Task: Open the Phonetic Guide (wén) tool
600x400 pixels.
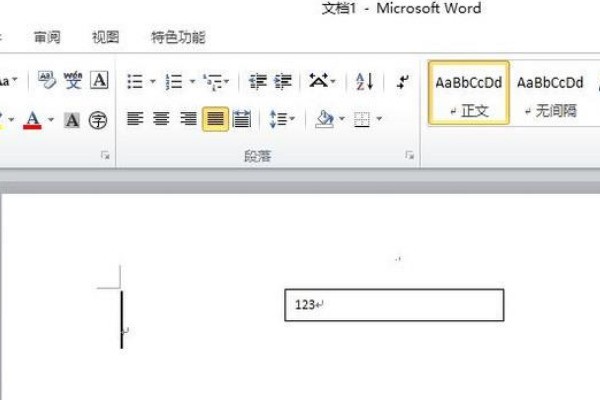Action: click(x=73, y=80)
